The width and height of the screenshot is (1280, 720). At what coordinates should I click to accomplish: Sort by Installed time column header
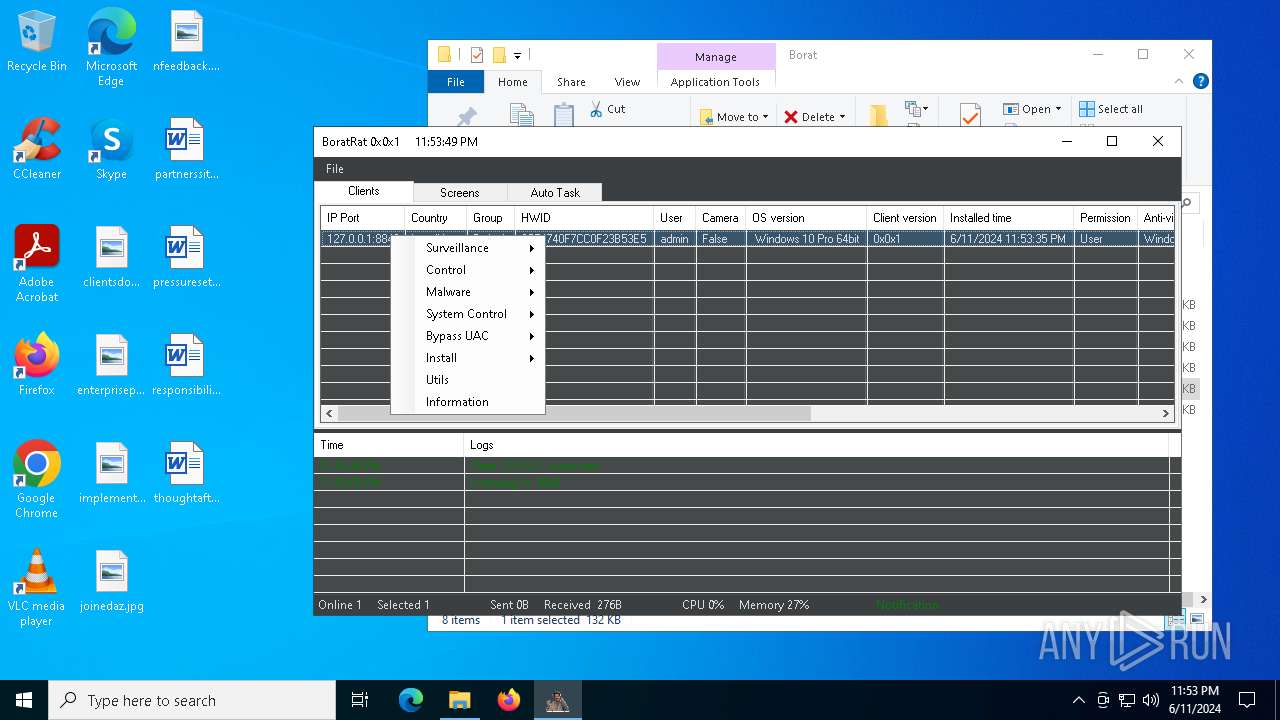1008,218
